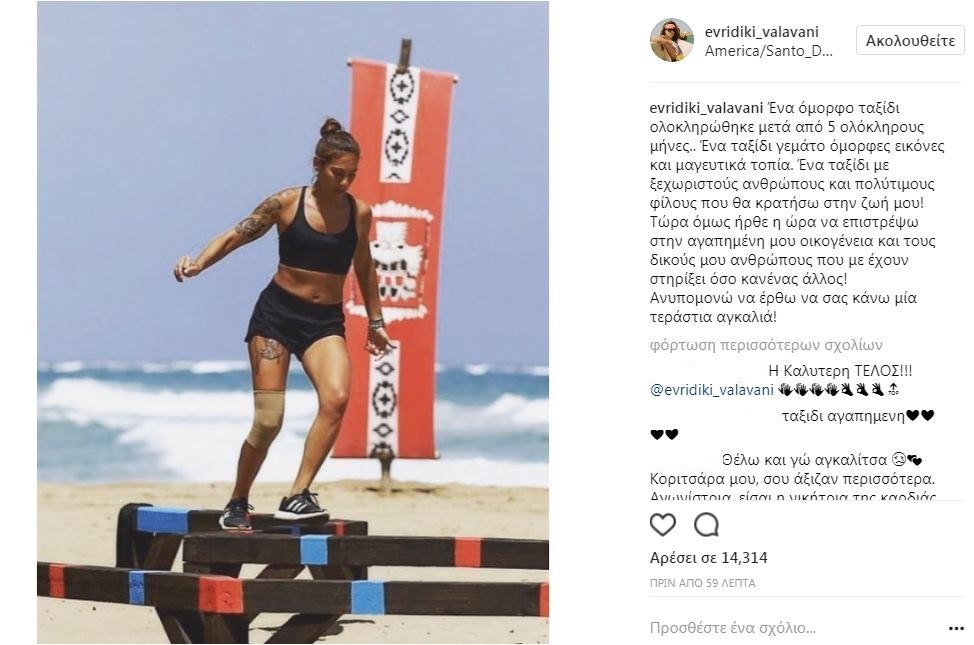Screen dimensions: 974x645
Task: Like the post with the heart icon
Action: pos(662,525)
